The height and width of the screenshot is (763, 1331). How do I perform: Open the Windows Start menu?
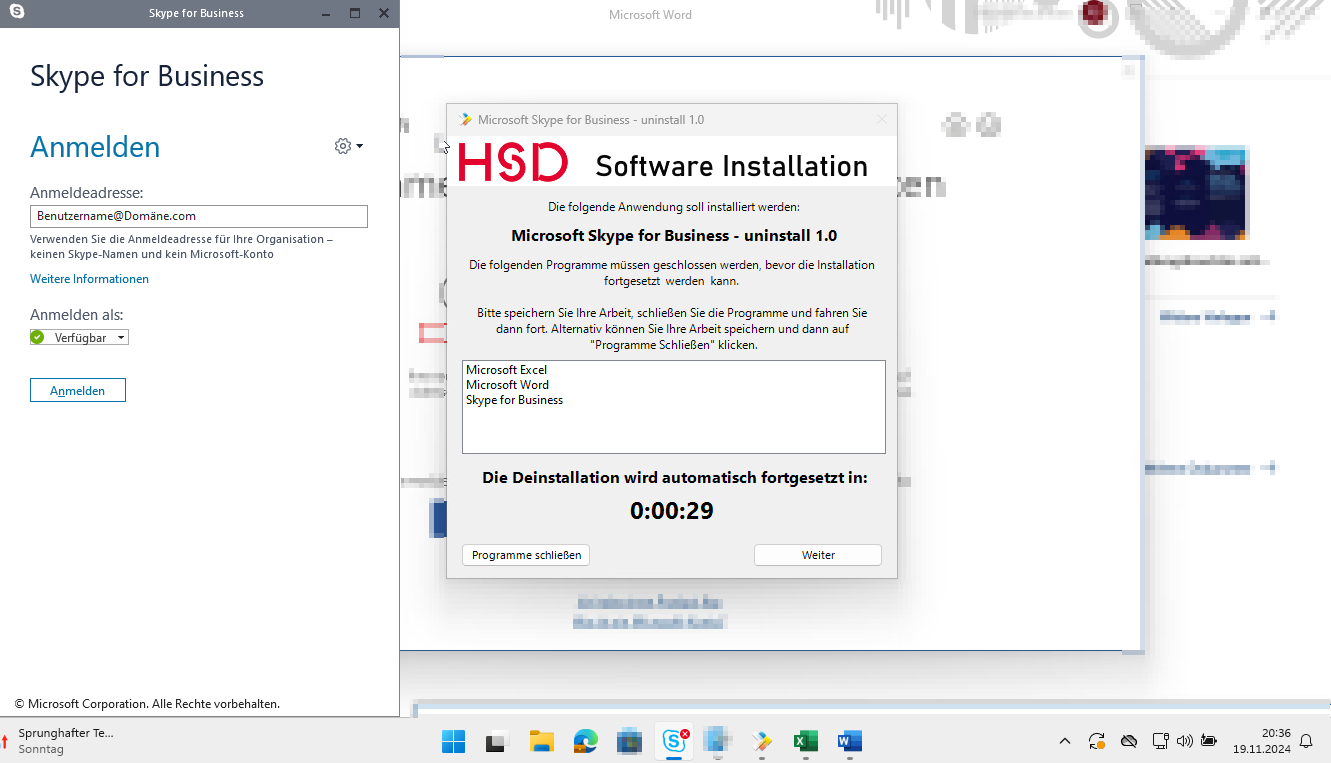[453, 742]
